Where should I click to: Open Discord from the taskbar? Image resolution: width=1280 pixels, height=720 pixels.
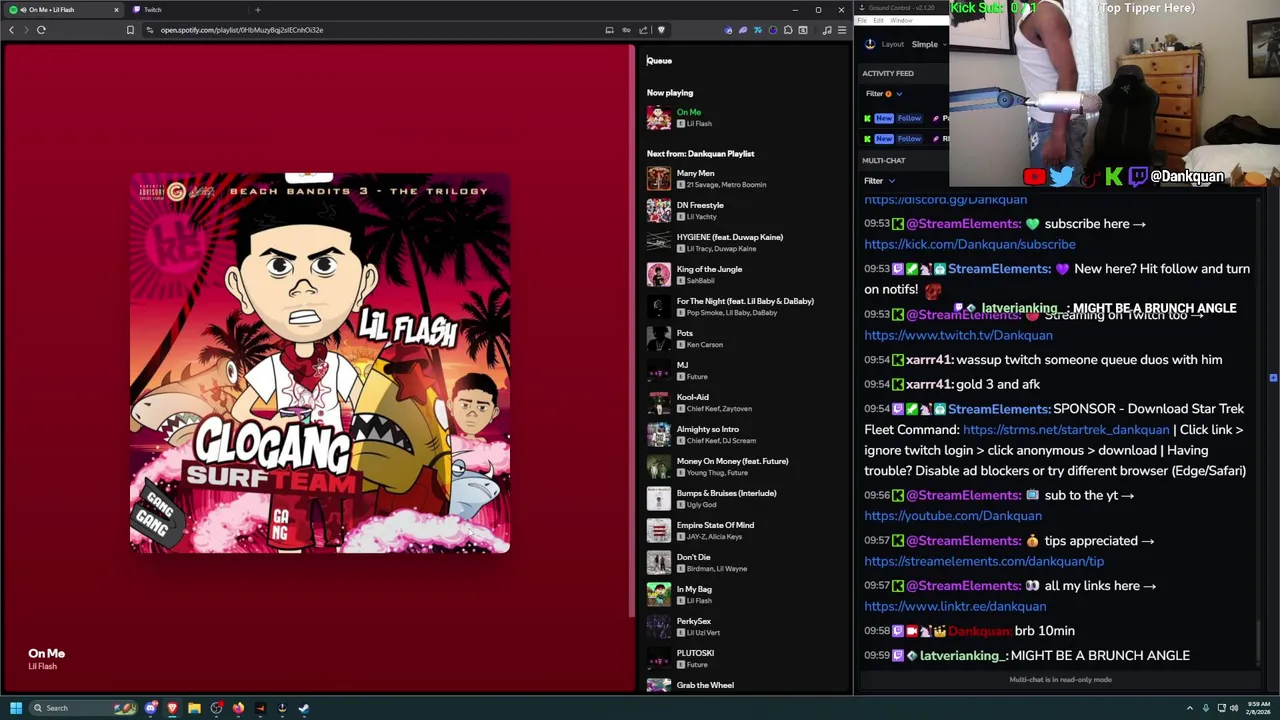tap(150, 708)
